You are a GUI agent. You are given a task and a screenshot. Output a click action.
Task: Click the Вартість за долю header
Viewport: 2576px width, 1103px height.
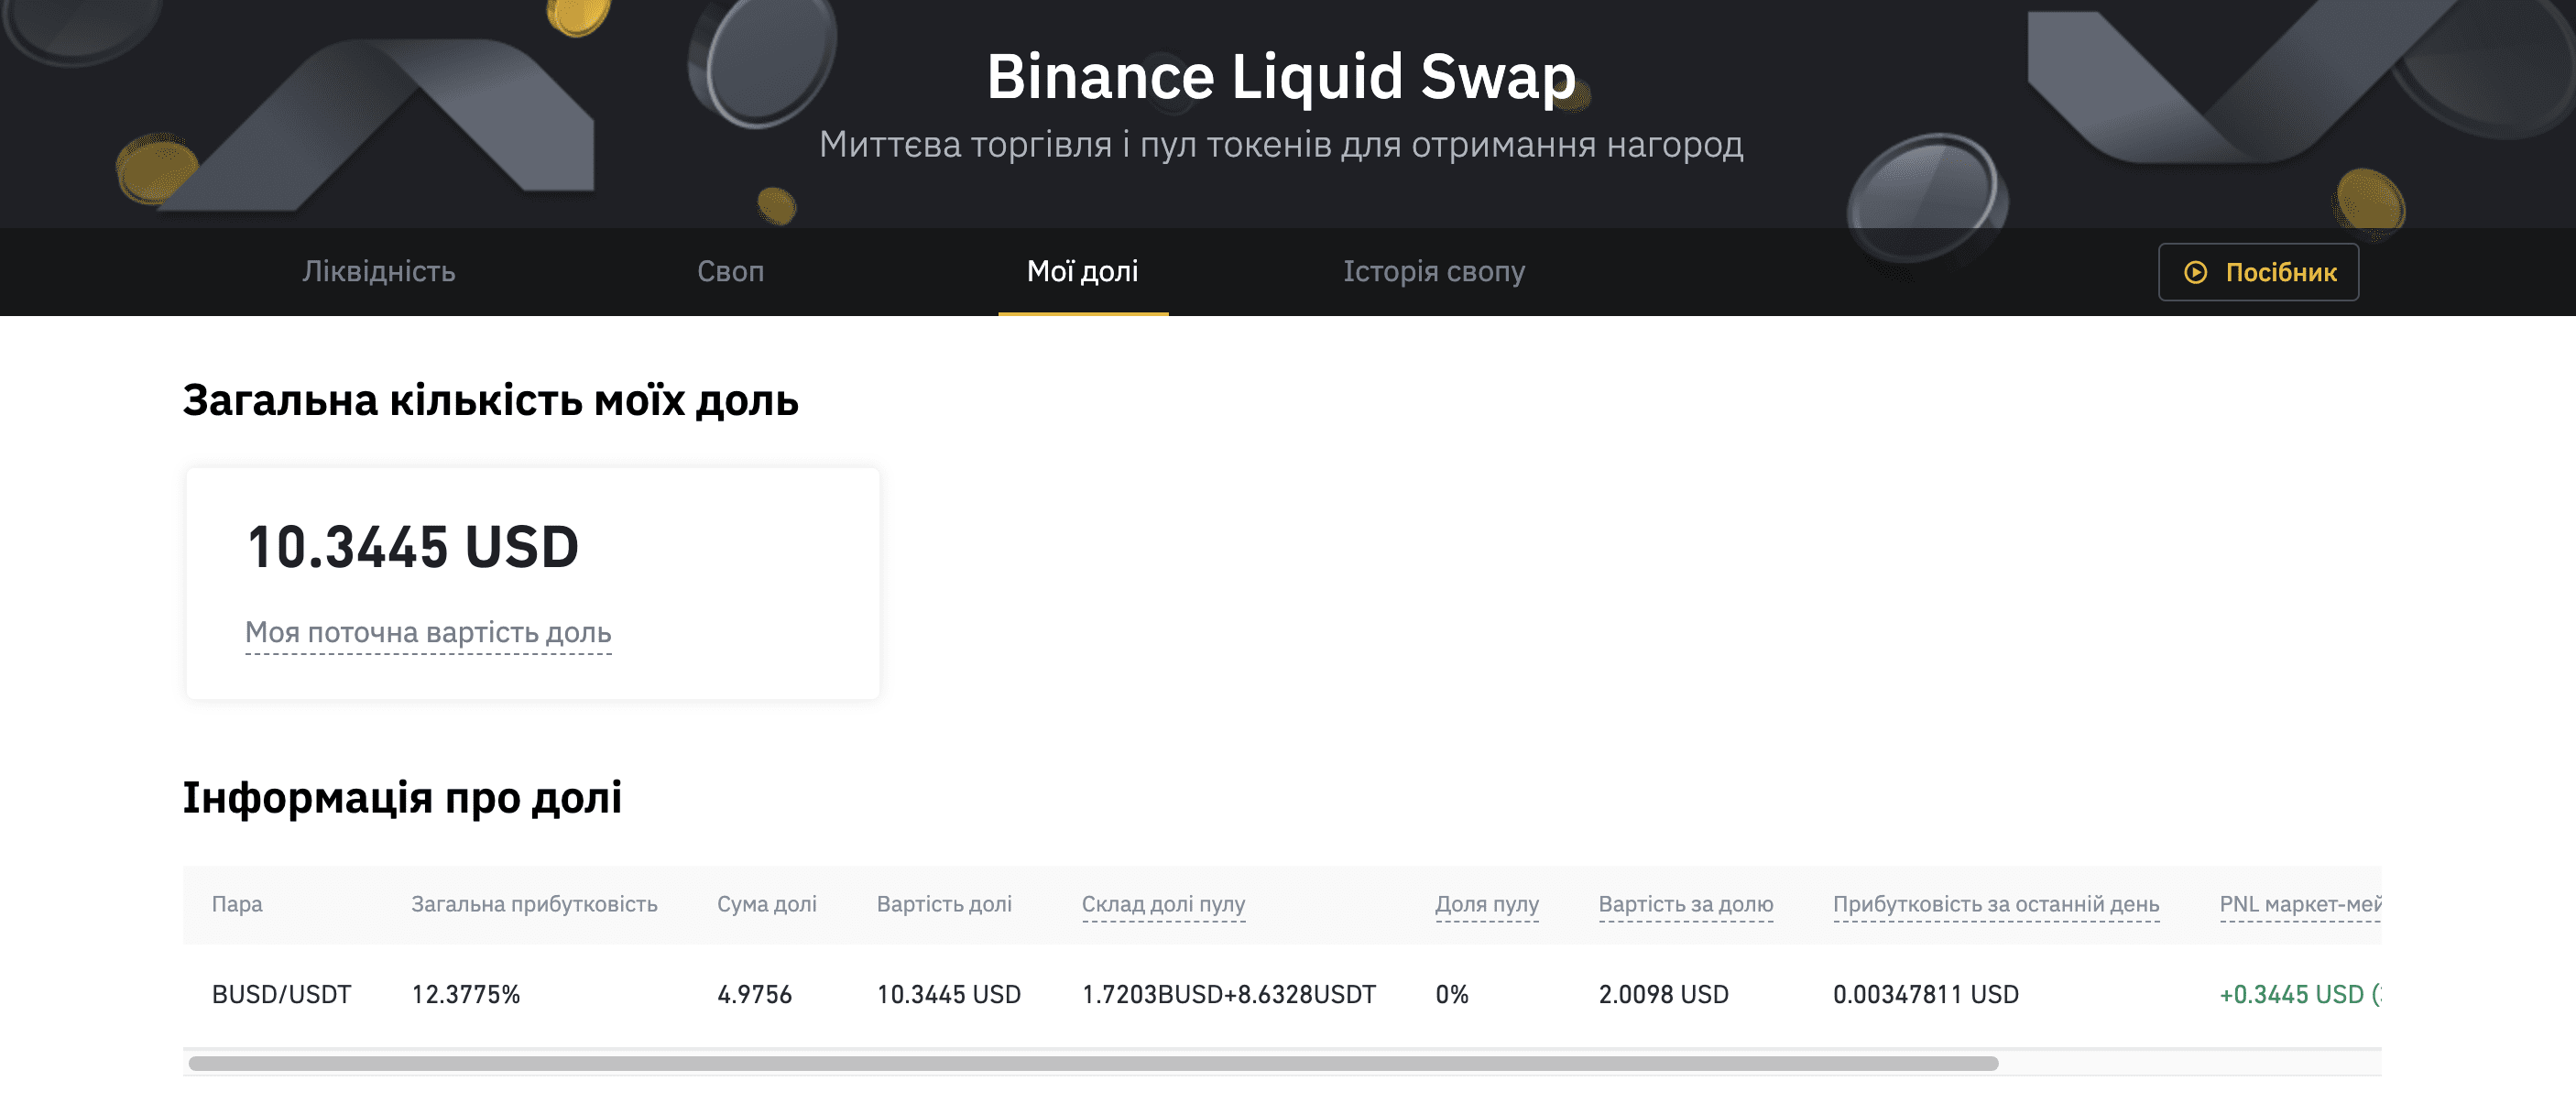click(1685, 904)
